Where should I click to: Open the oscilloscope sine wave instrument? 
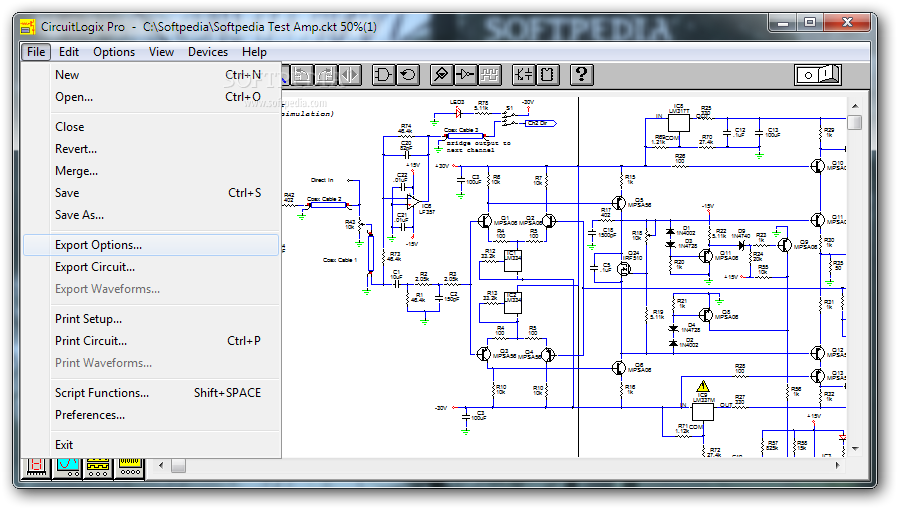68,467
